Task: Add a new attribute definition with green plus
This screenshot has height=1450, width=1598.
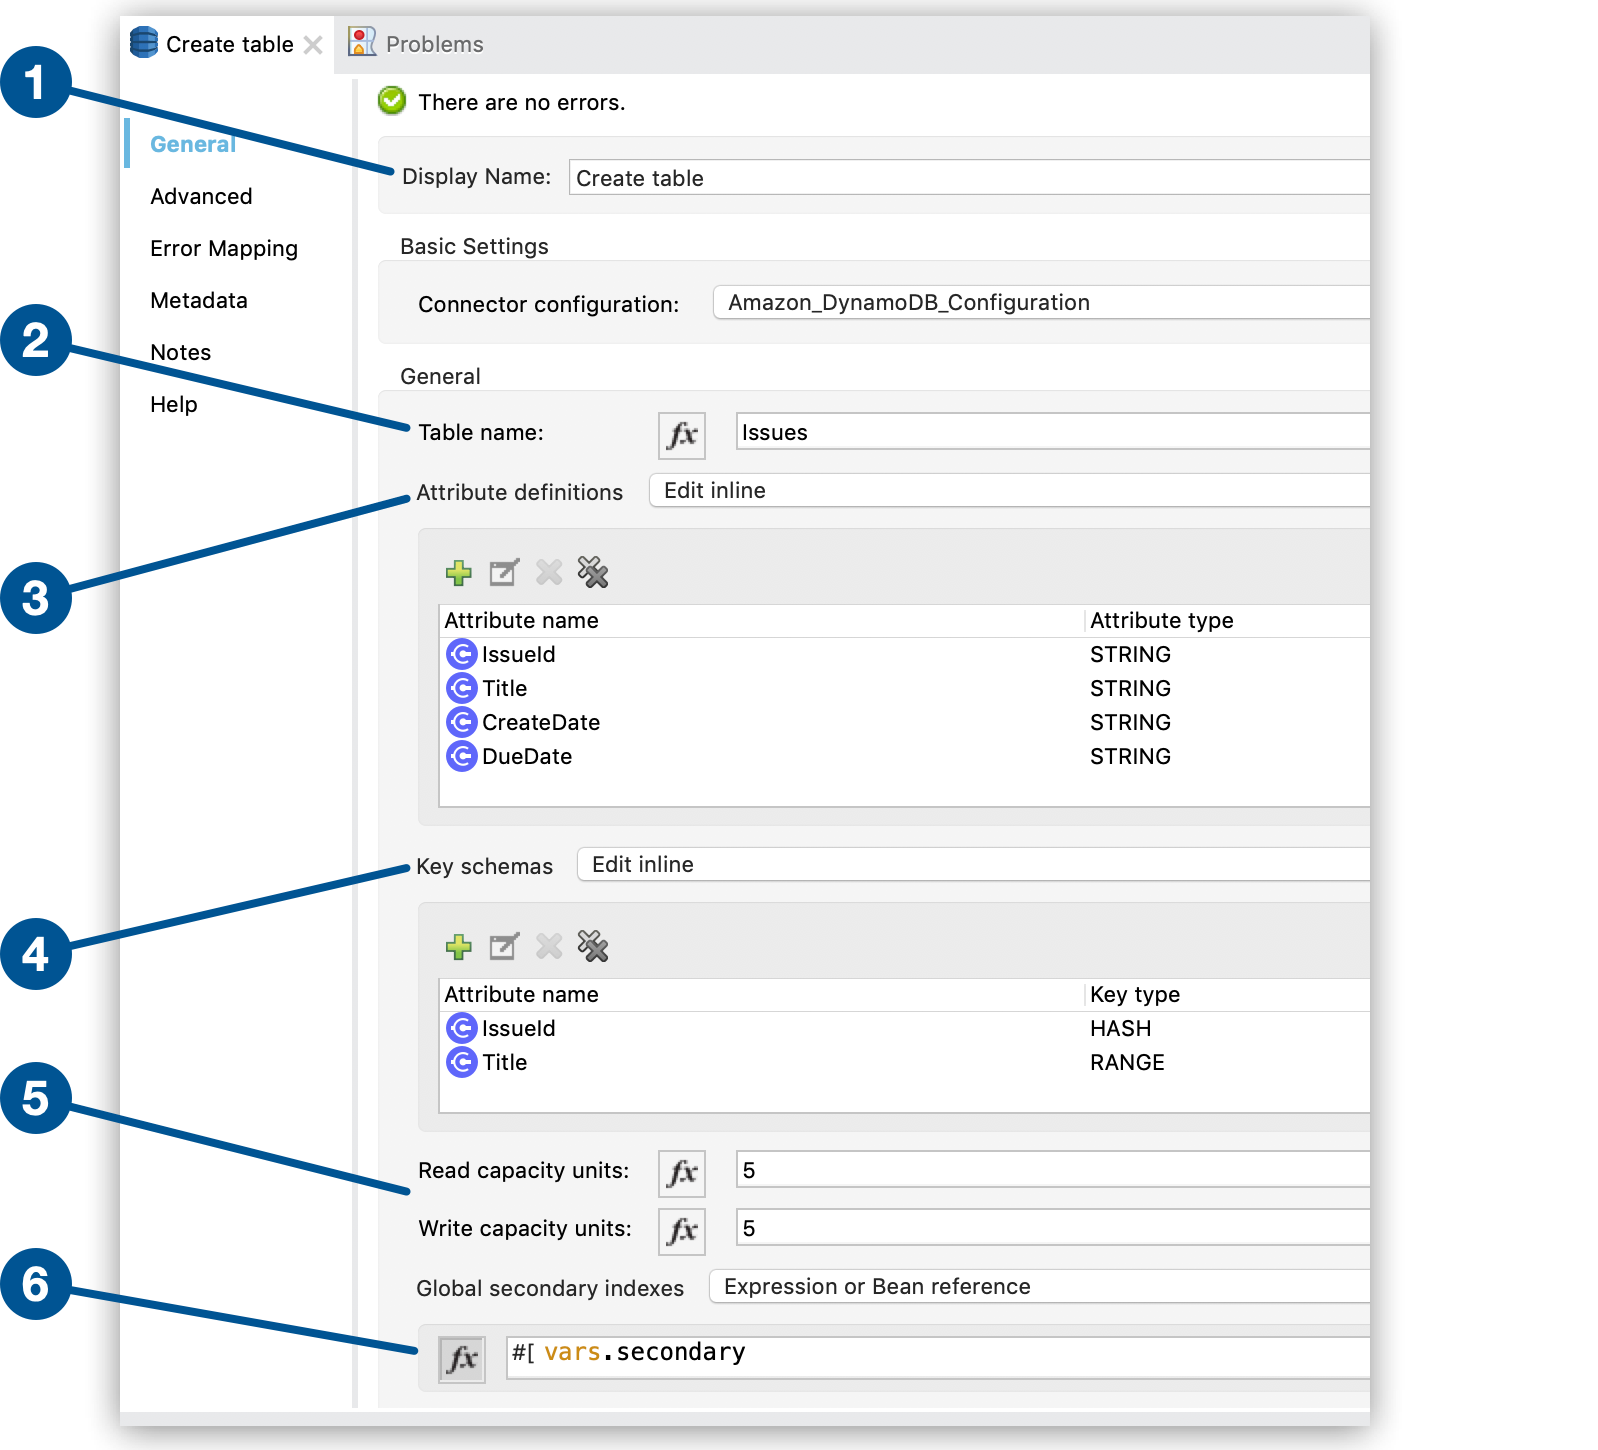Action: coord(459,573)
